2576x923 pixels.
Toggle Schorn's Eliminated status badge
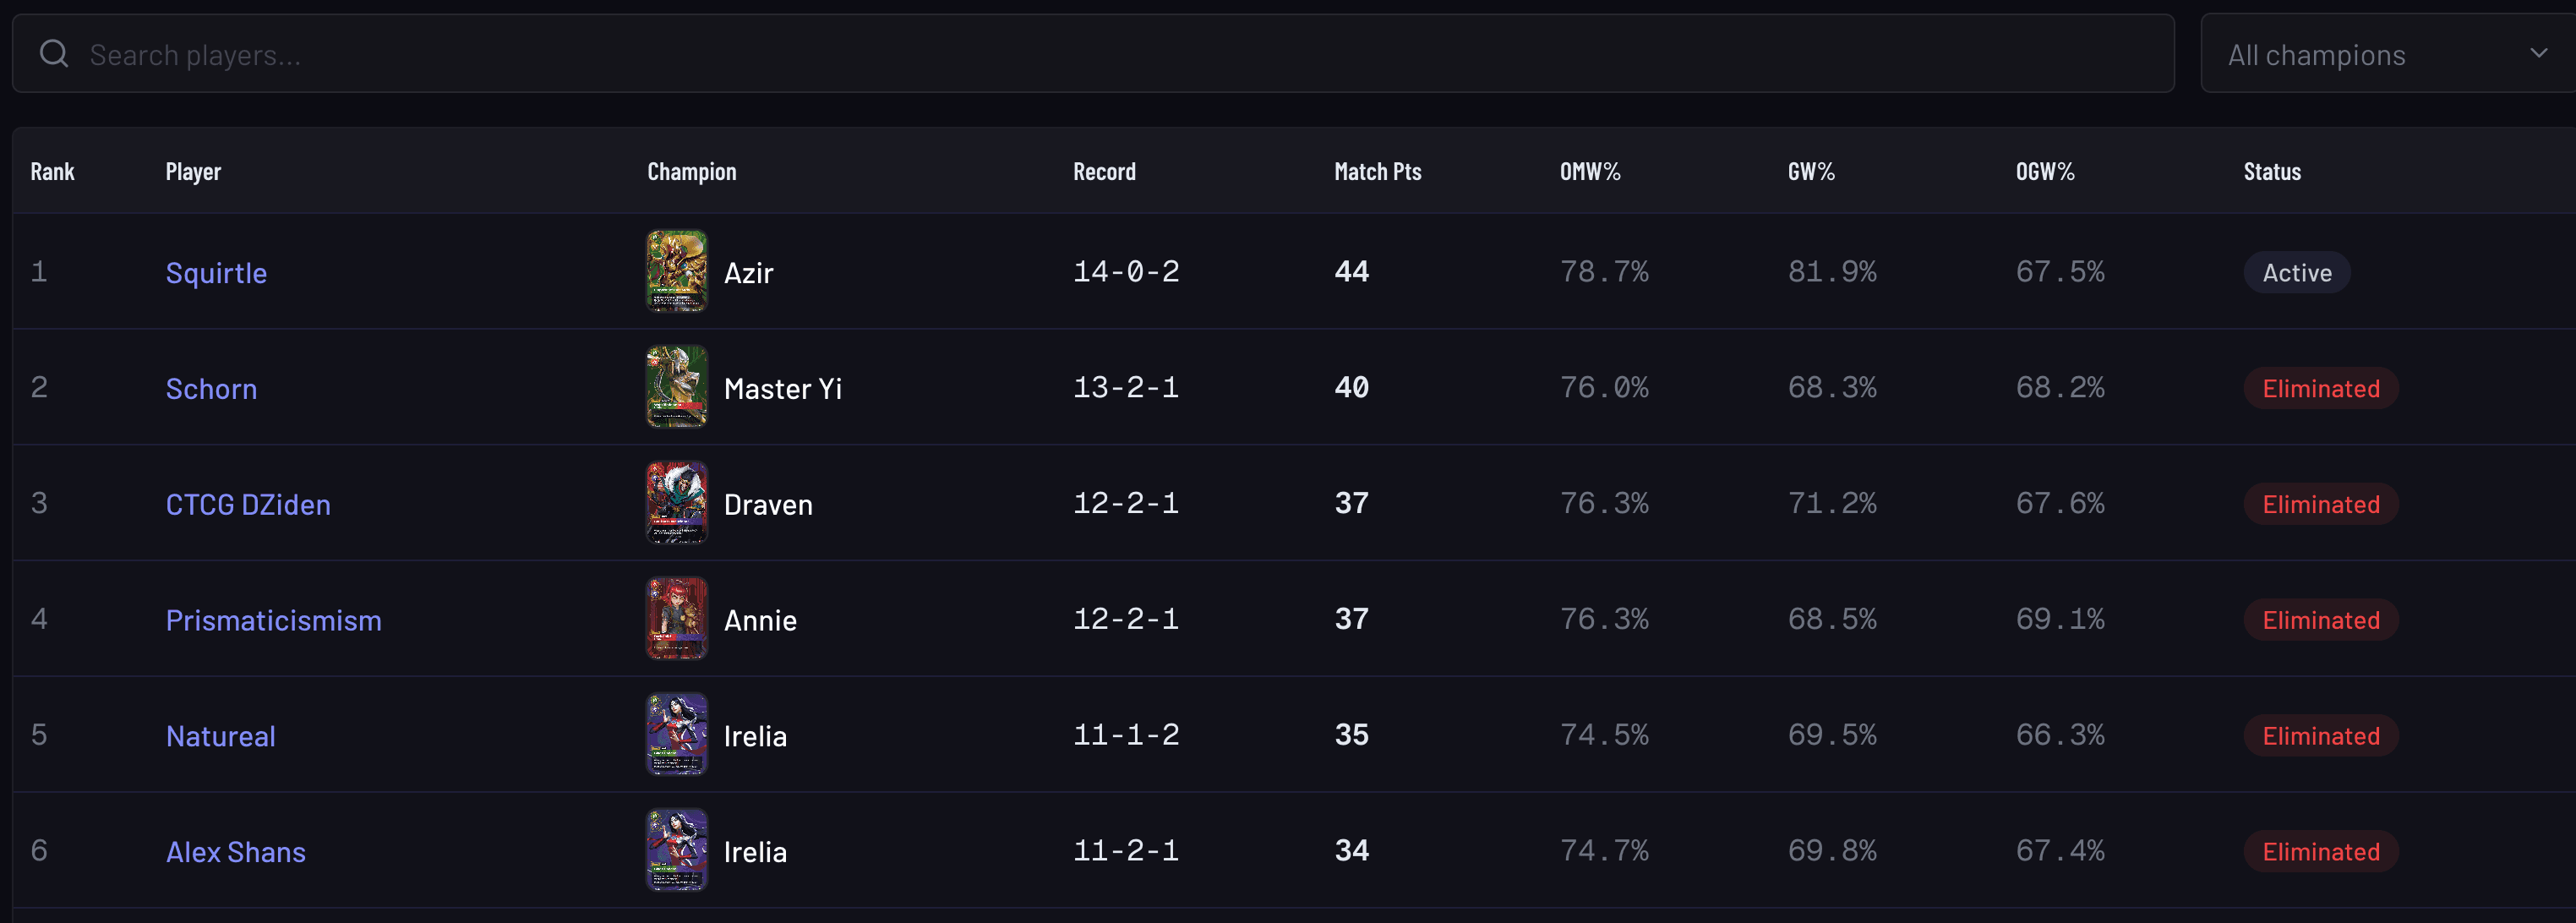click(x=2320, y=387)
